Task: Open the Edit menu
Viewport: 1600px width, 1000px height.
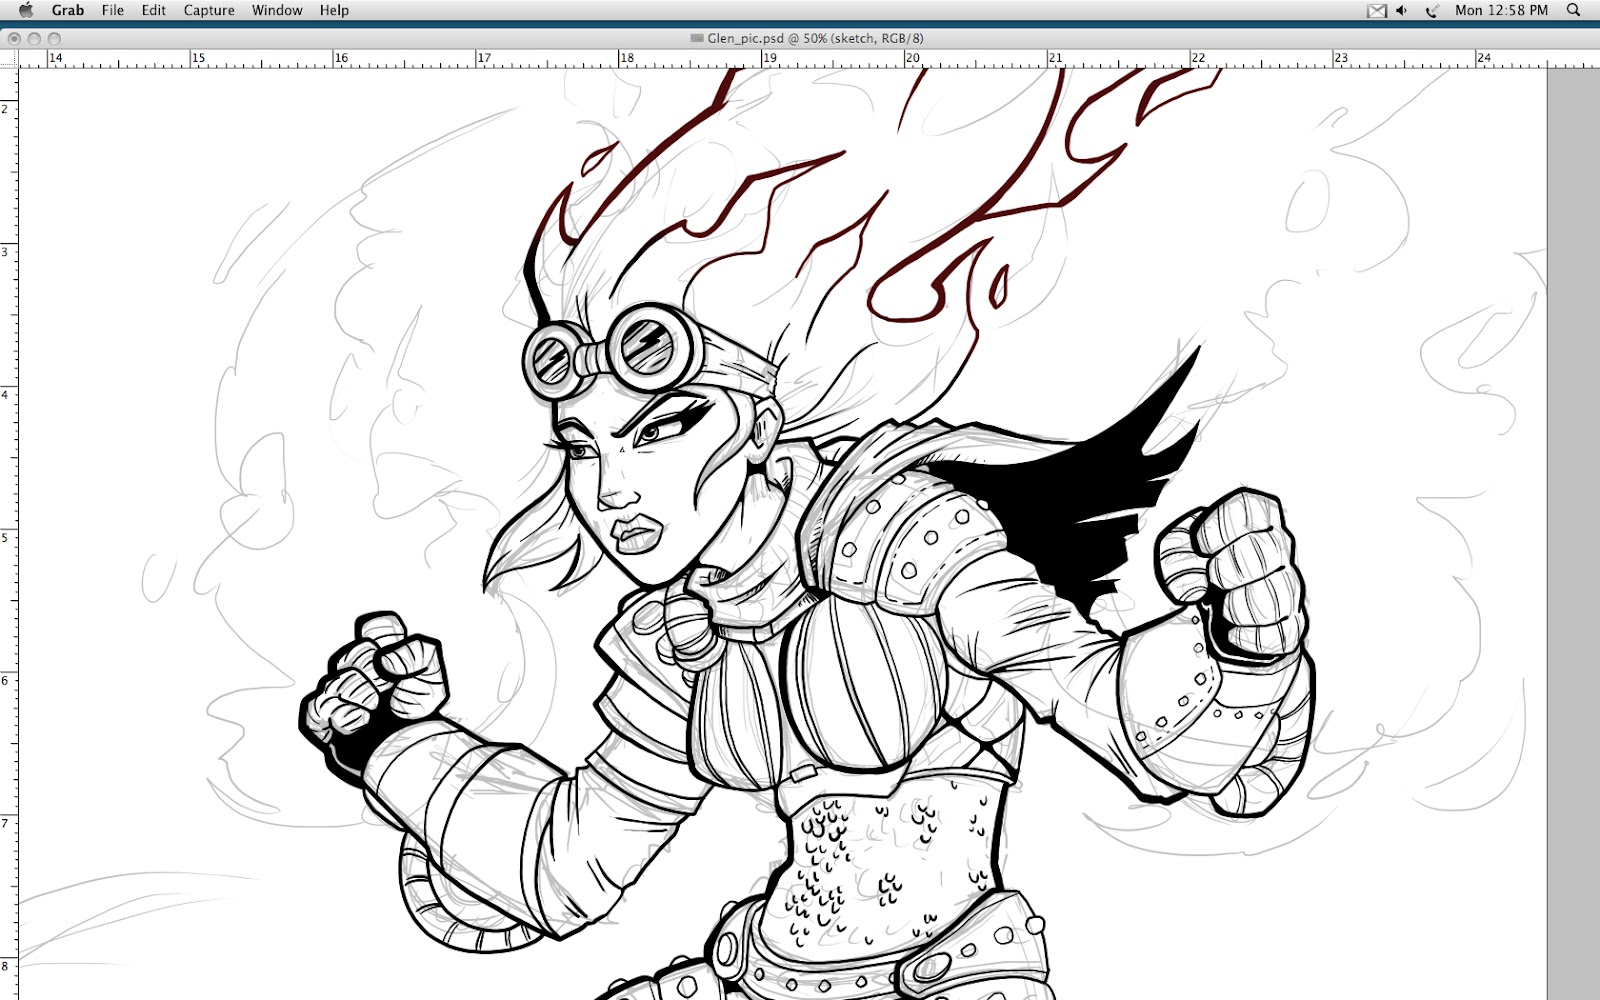Action: (153, 10)
